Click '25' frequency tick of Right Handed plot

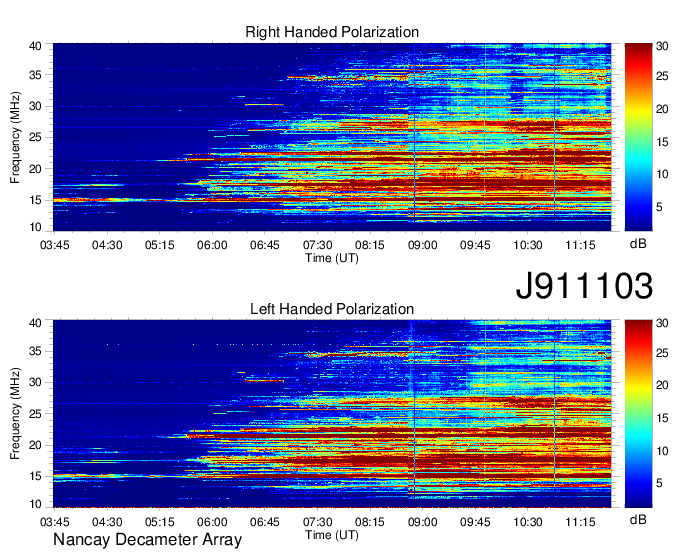tap(36, 137)
